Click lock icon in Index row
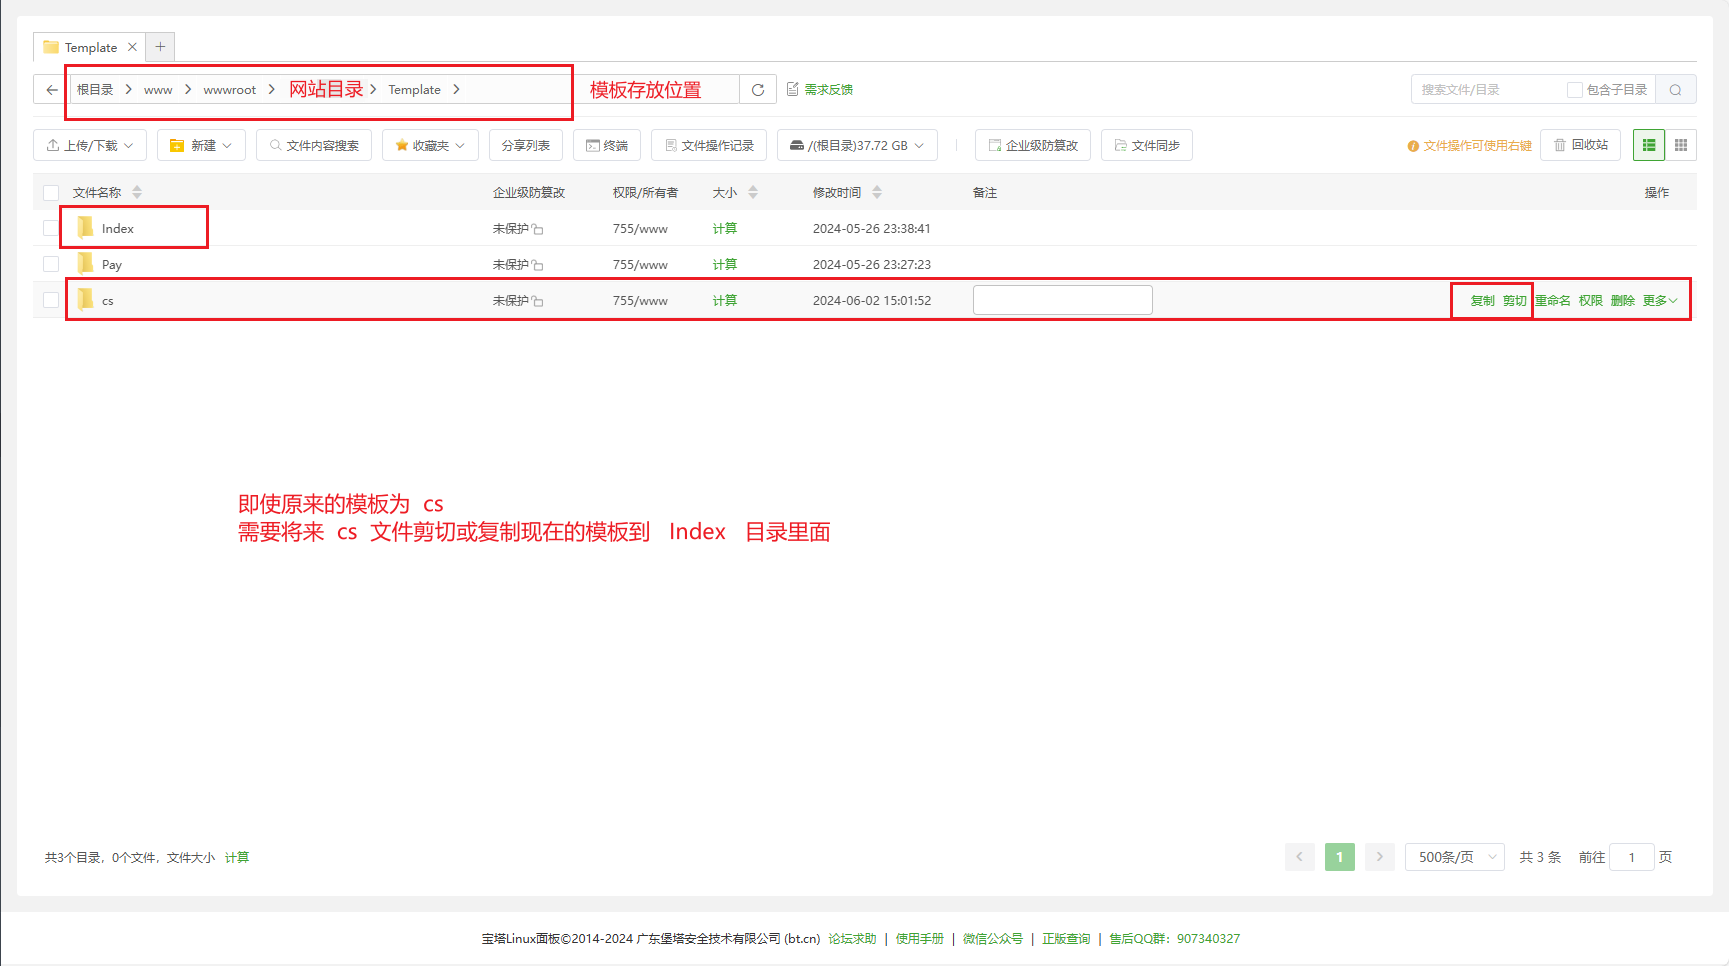 pyautogui.click(x=538, y=229)
